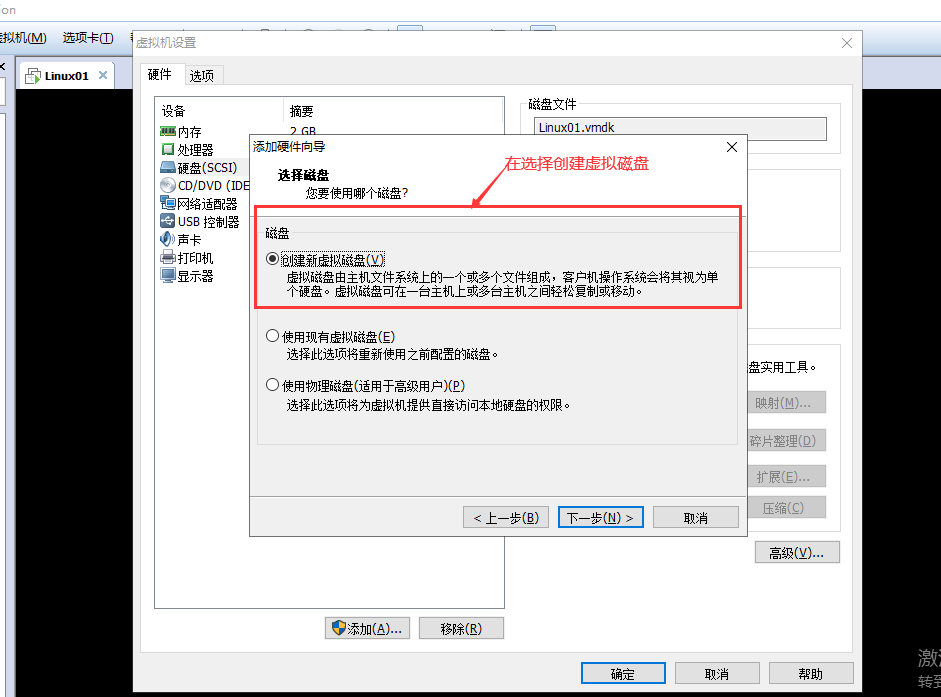
Task: Select the USB 控制器 row text
Action: [x=208, y=222]
